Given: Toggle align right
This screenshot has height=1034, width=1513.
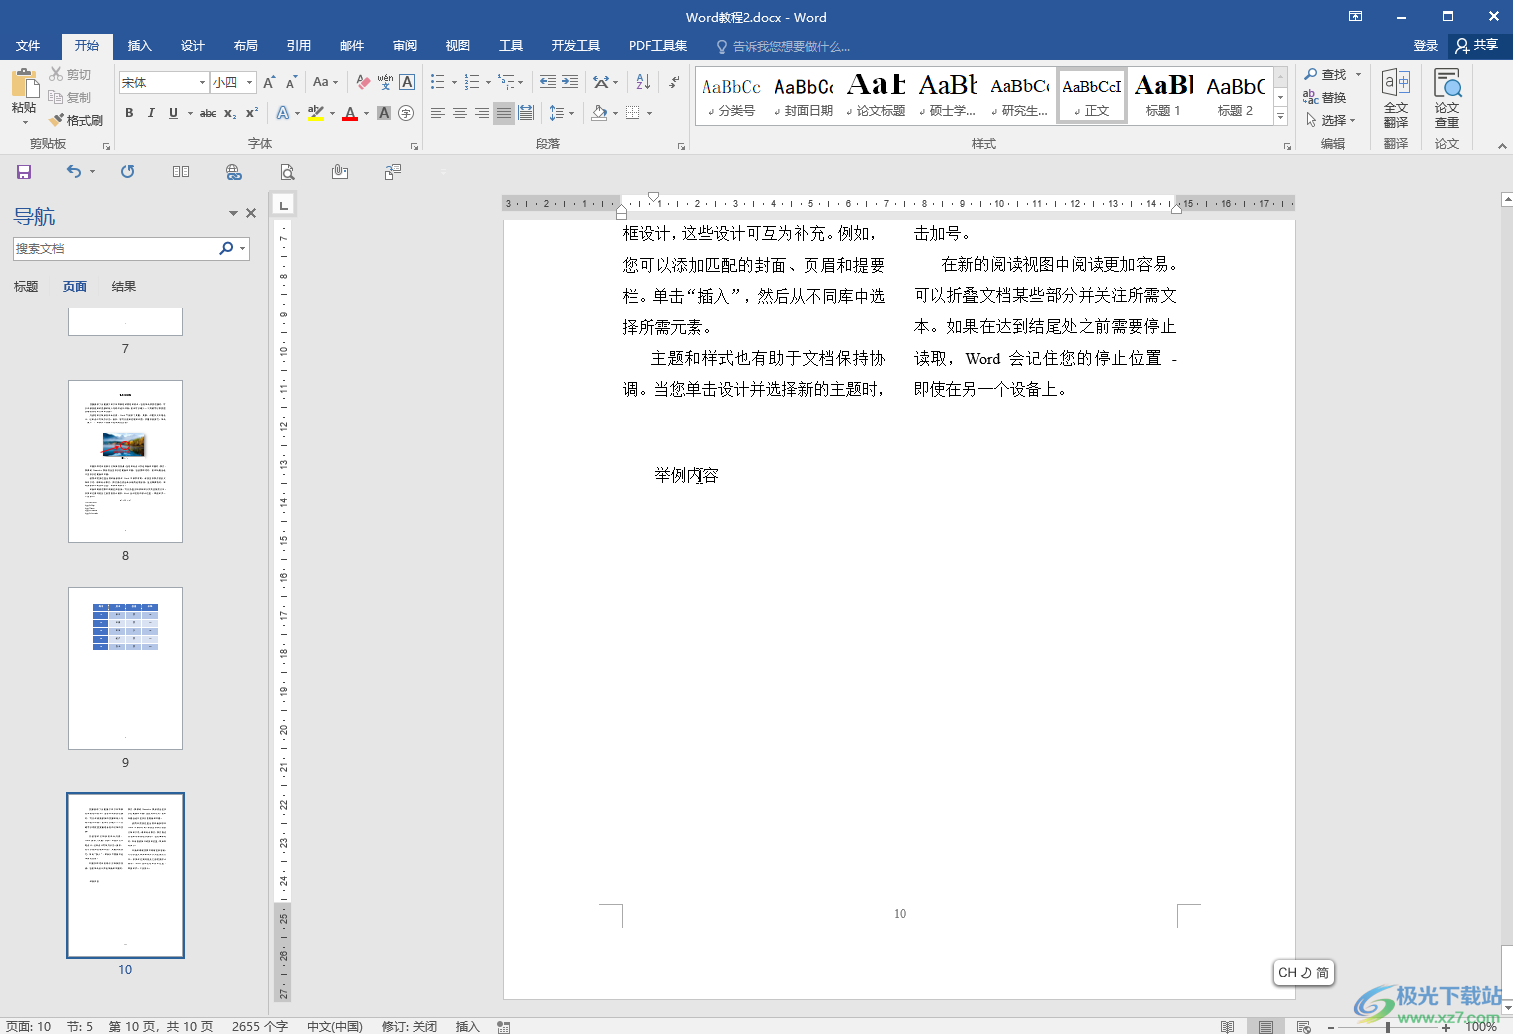Looking at the screenshot, I should [x=482, y=113].
